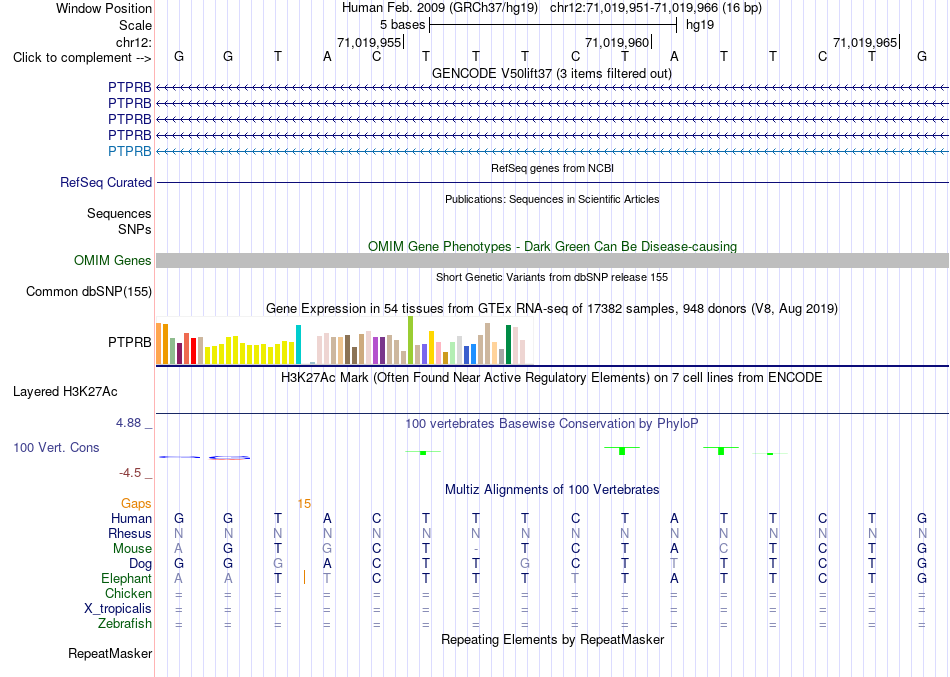Click PTPRB label beside the GTEx bar chart
Viewport: 950px width, 677px height.
coord(130,342)
